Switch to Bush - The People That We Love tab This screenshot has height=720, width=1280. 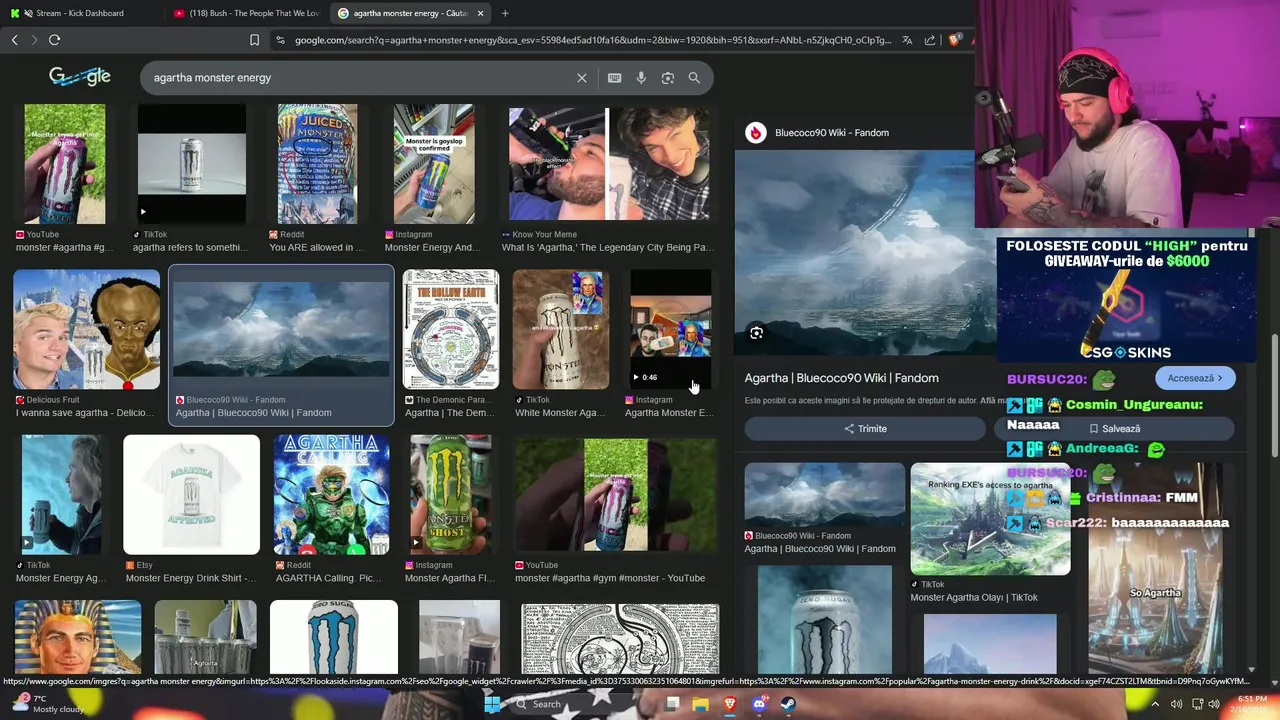[247, 13]
